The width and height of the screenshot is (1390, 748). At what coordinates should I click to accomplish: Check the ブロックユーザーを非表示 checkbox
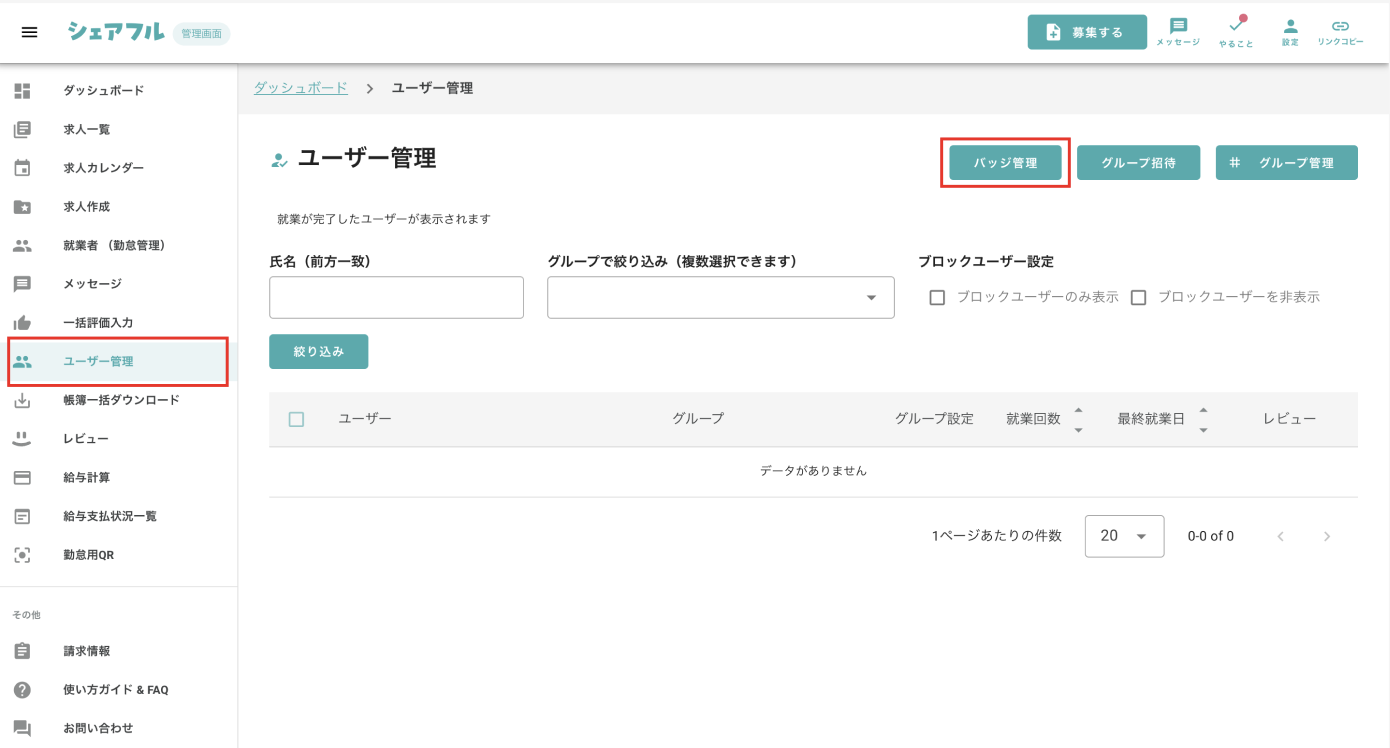pos(1138,297)
